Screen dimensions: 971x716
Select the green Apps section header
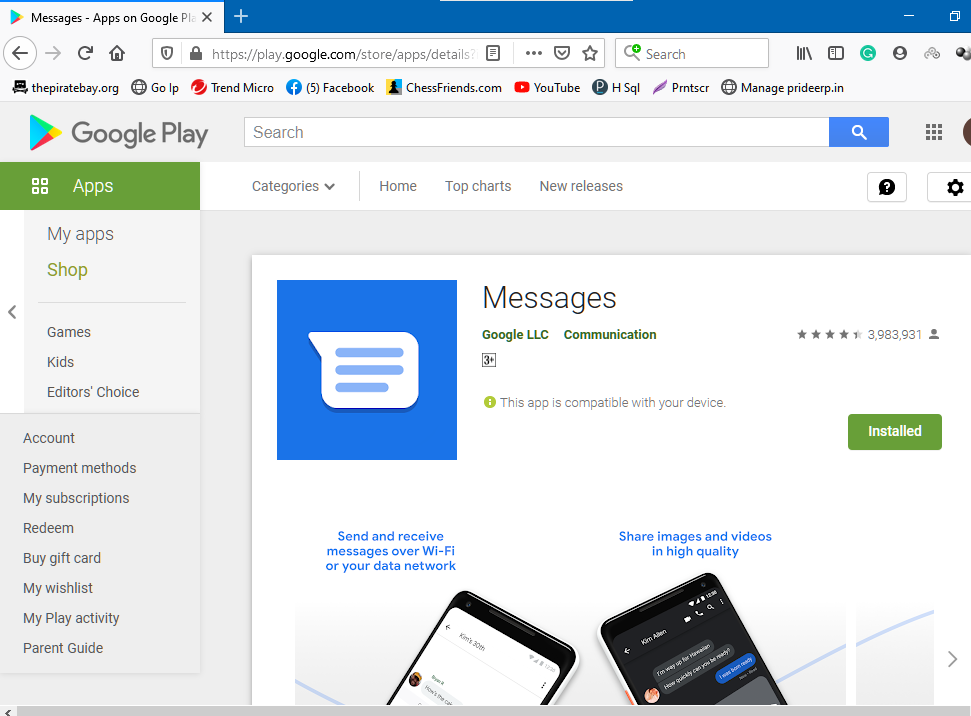click(100, 186)
